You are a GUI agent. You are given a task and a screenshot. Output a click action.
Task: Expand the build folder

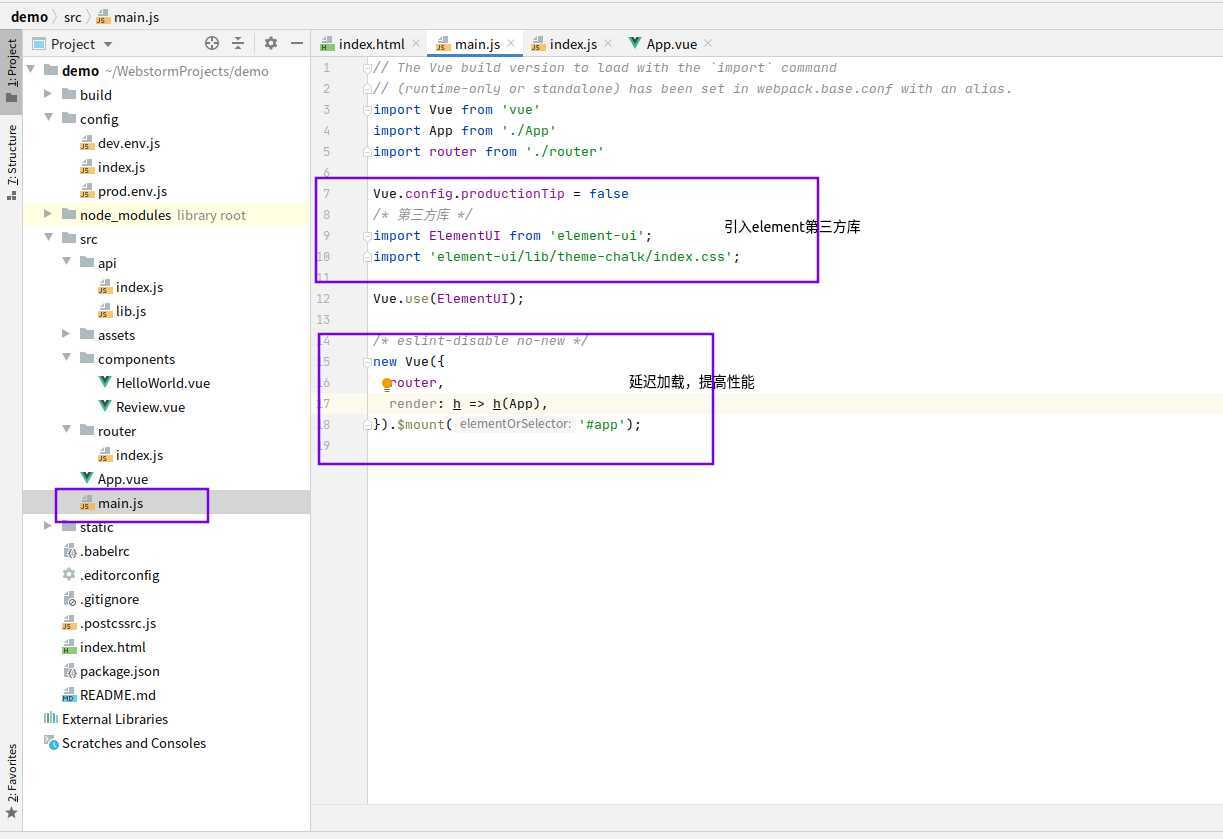pos(48,95)
